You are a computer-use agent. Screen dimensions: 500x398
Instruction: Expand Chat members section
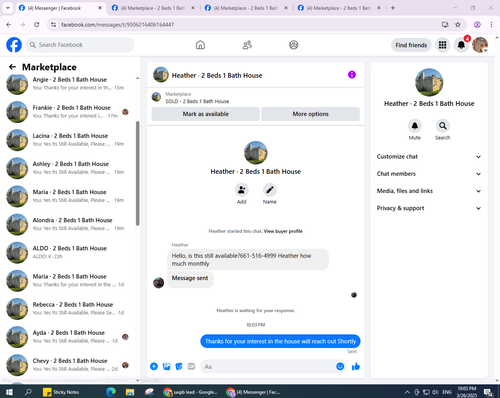(429, 174)
